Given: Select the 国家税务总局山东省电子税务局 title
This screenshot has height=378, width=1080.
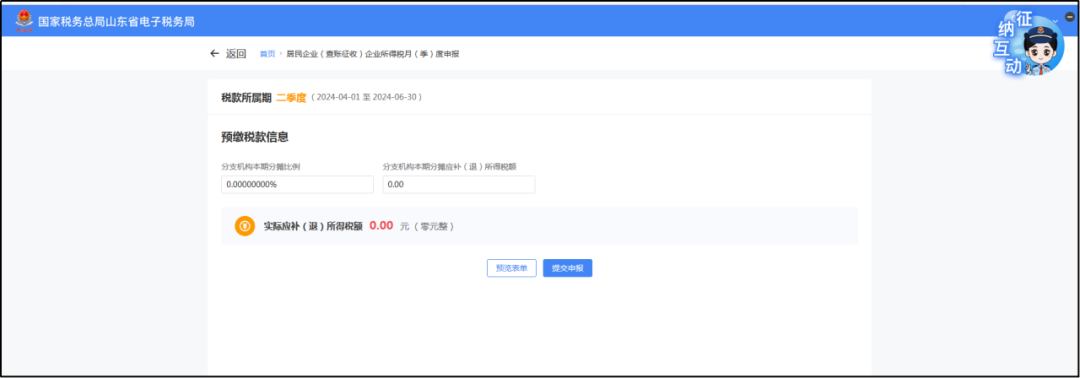Looking at the screenshot, I should [116, 21].
